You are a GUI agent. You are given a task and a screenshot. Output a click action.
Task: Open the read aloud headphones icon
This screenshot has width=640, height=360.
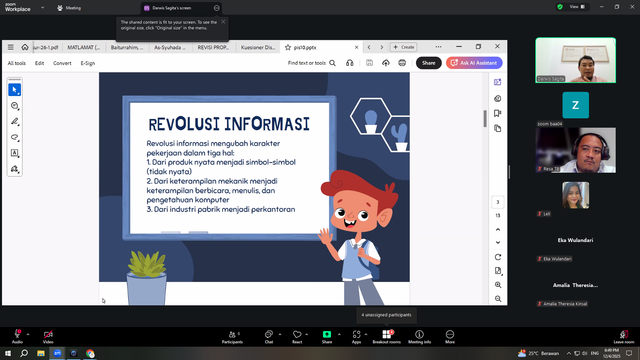(x=350, y=63)
